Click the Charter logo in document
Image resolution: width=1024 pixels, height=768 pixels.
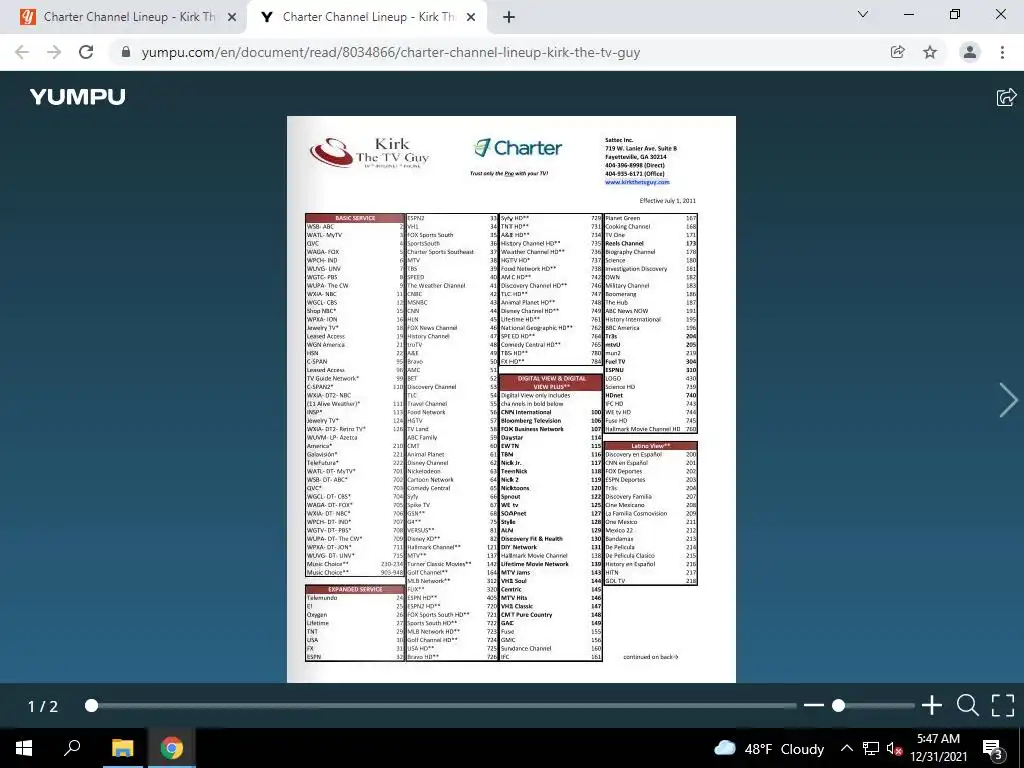point(517,148)
